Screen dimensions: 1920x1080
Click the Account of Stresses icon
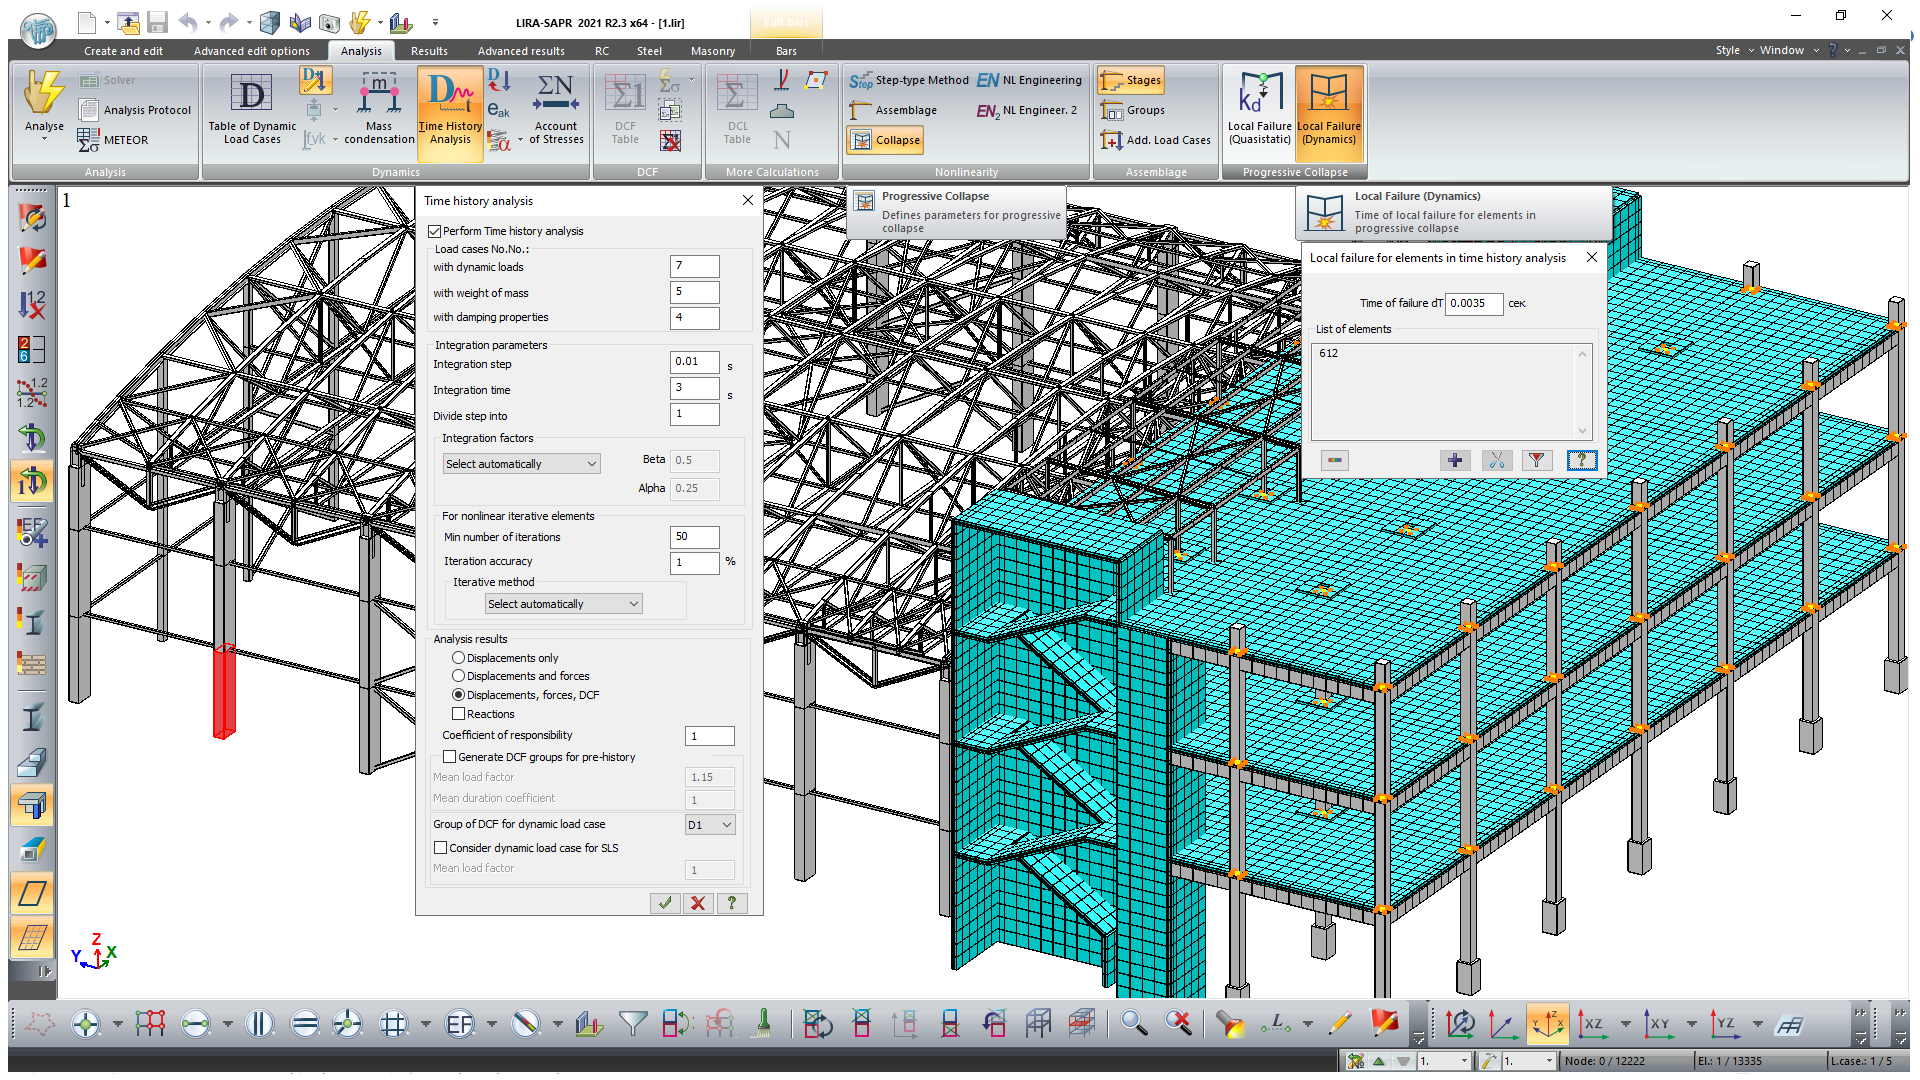555,108
